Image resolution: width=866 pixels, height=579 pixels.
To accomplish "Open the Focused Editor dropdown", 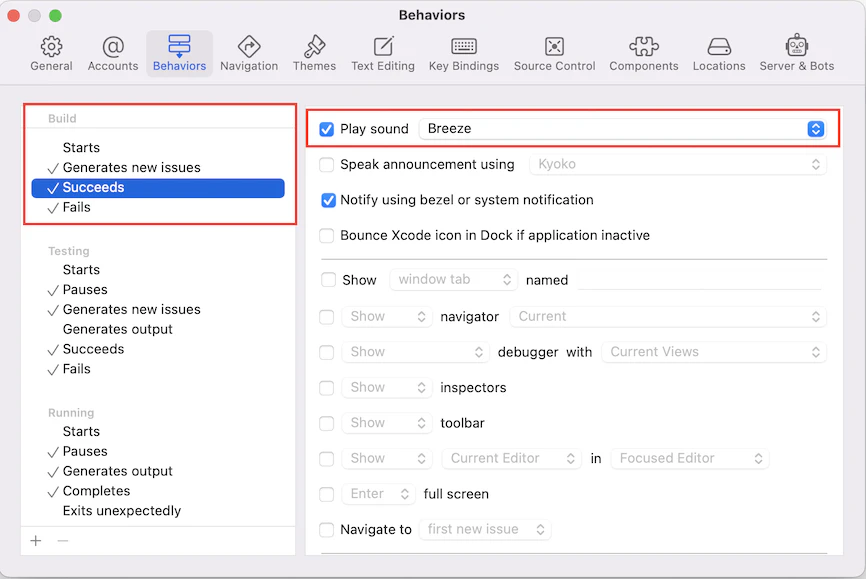I will click(690, 459).
